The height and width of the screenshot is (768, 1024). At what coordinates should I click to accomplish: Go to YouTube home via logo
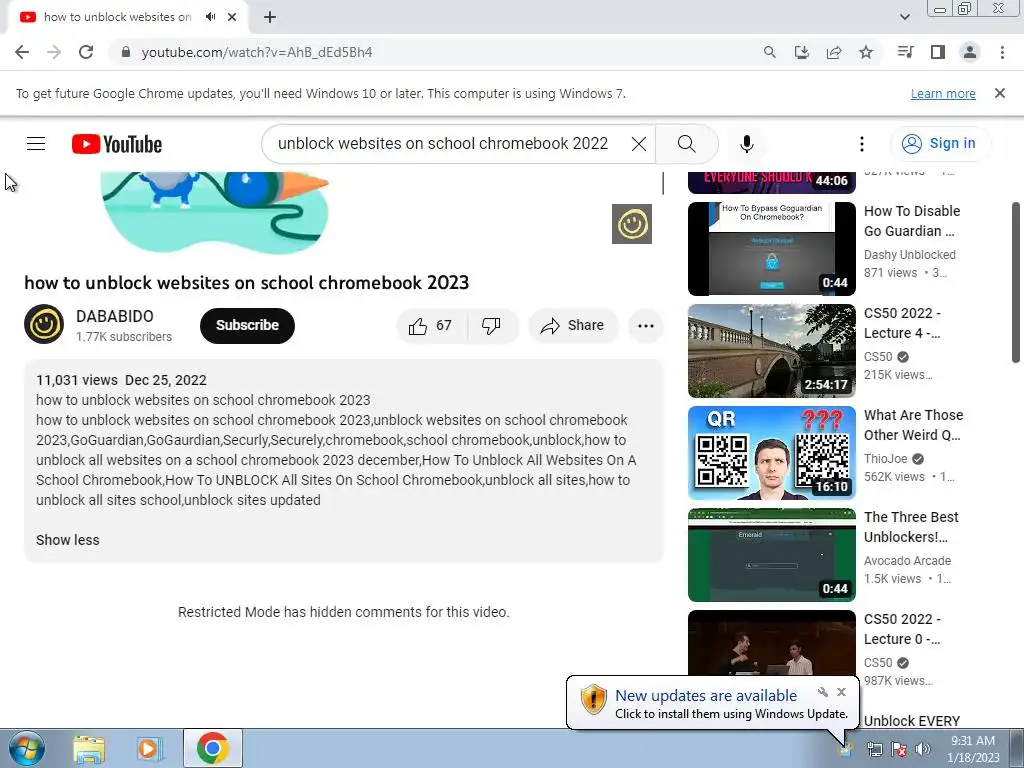click(x=117, y=144)
